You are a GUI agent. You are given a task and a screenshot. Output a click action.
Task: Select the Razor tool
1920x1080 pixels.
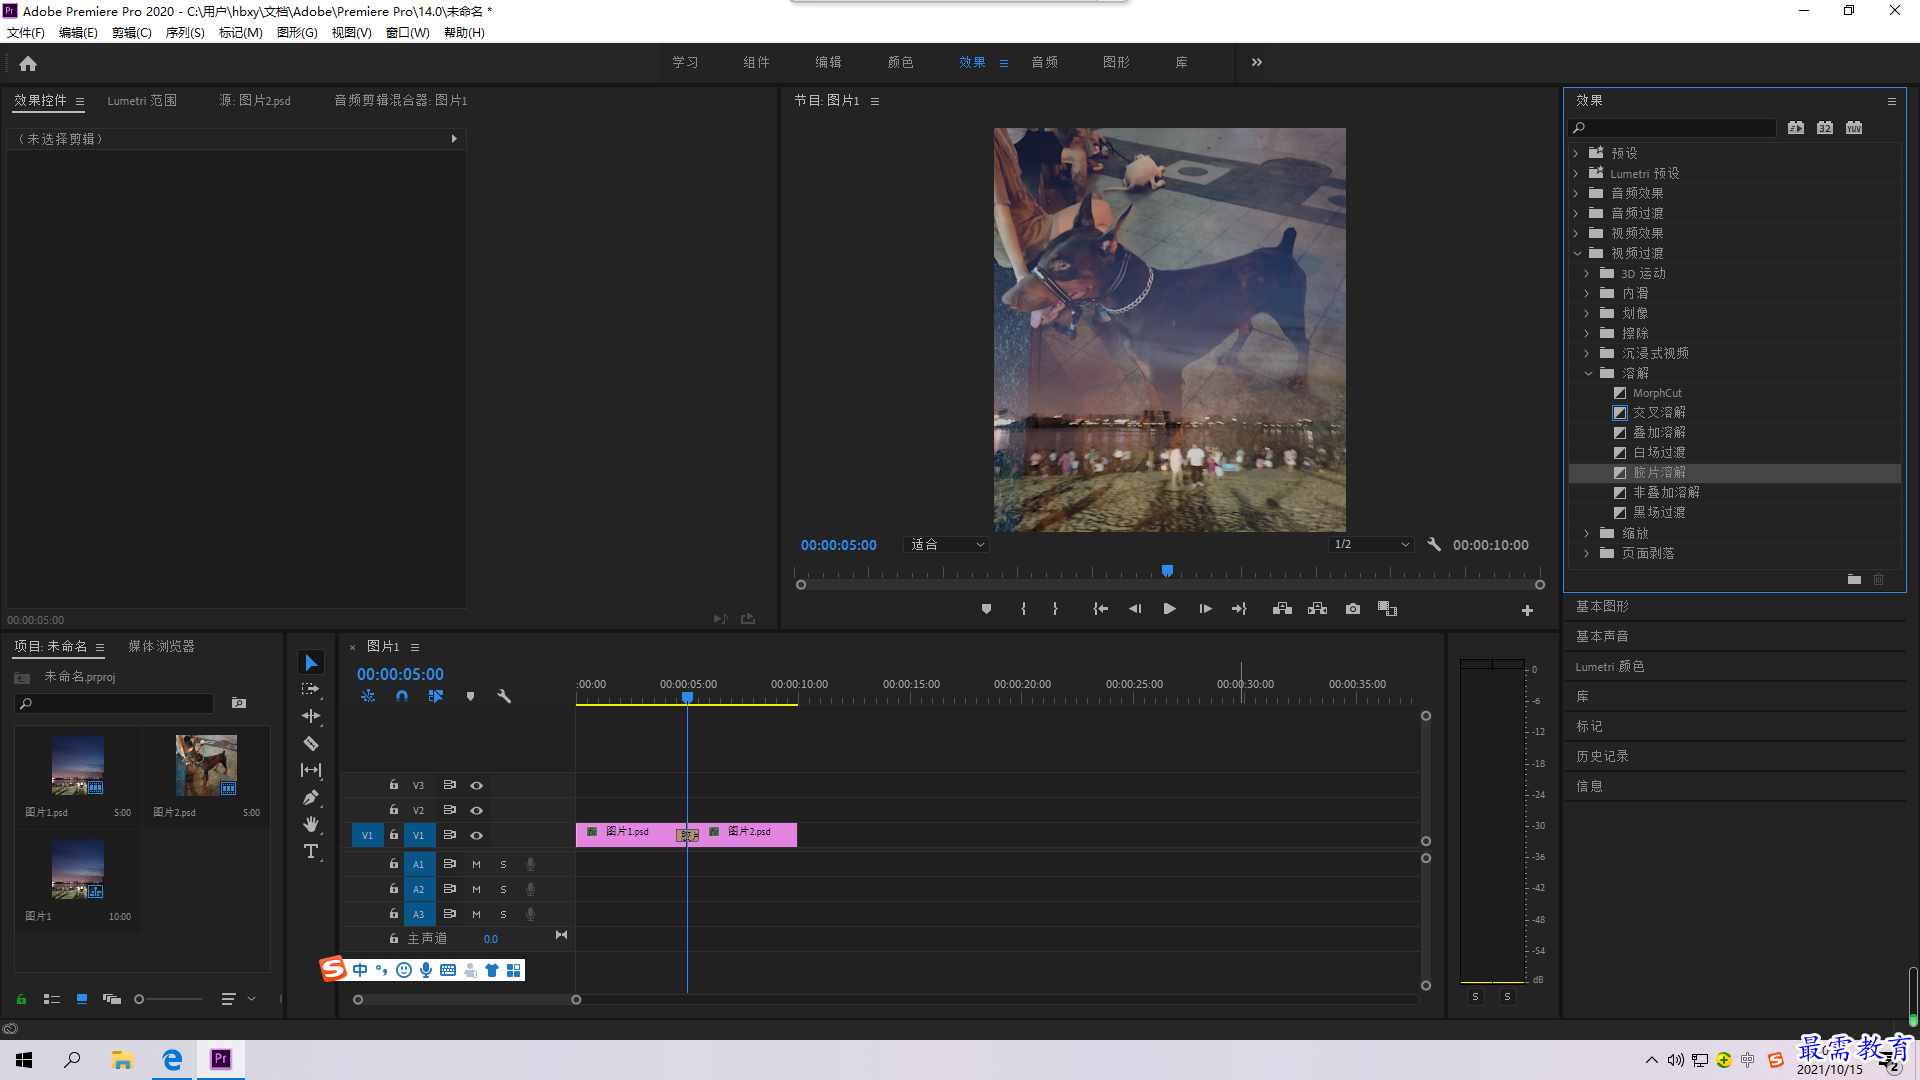click(x=311, y=743)
